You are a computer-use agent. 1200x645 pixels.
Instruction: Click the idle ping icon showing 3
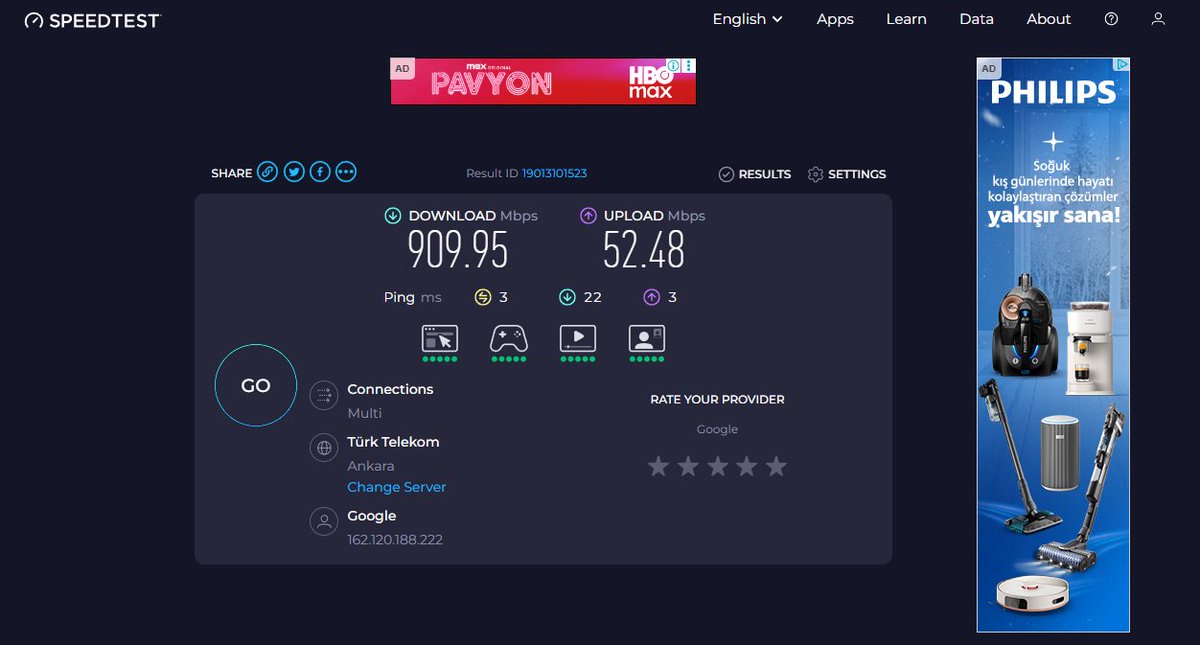point(483,297)
